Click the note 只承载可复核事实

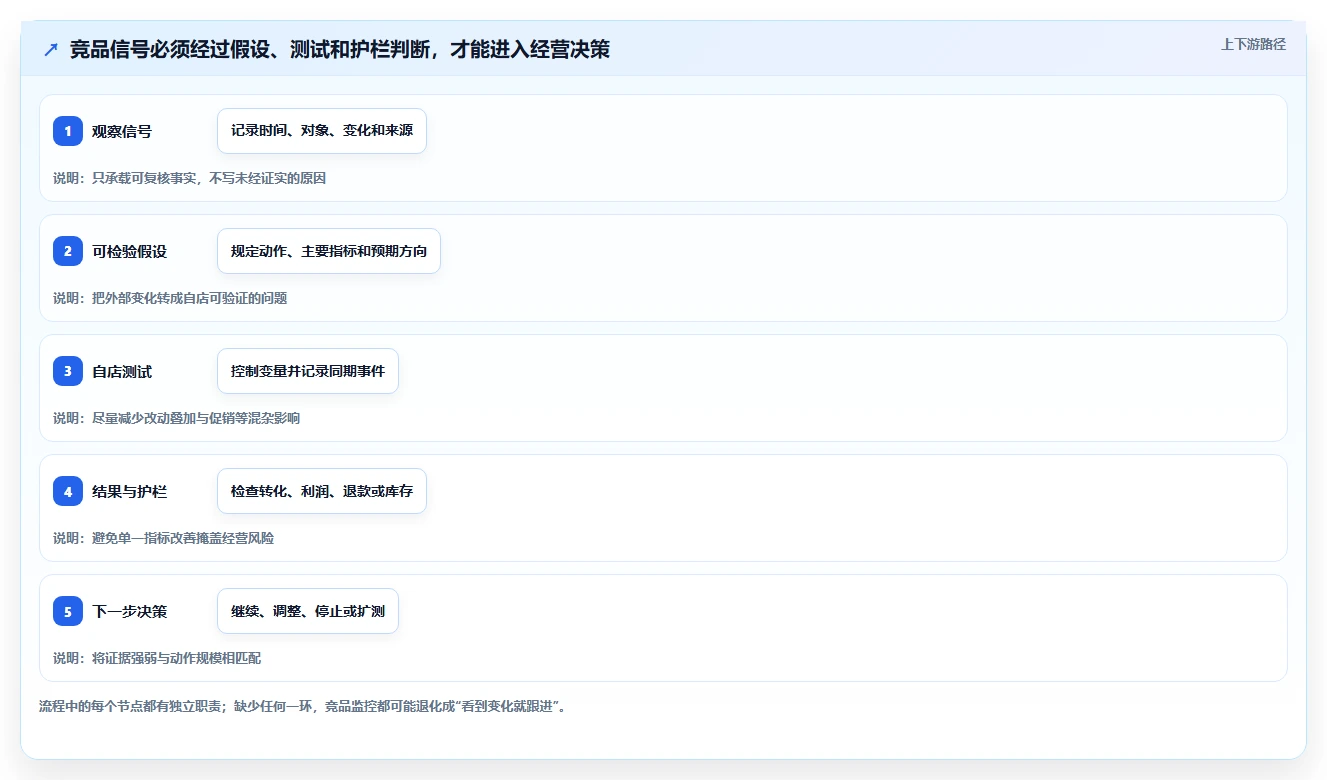[190, 178]
